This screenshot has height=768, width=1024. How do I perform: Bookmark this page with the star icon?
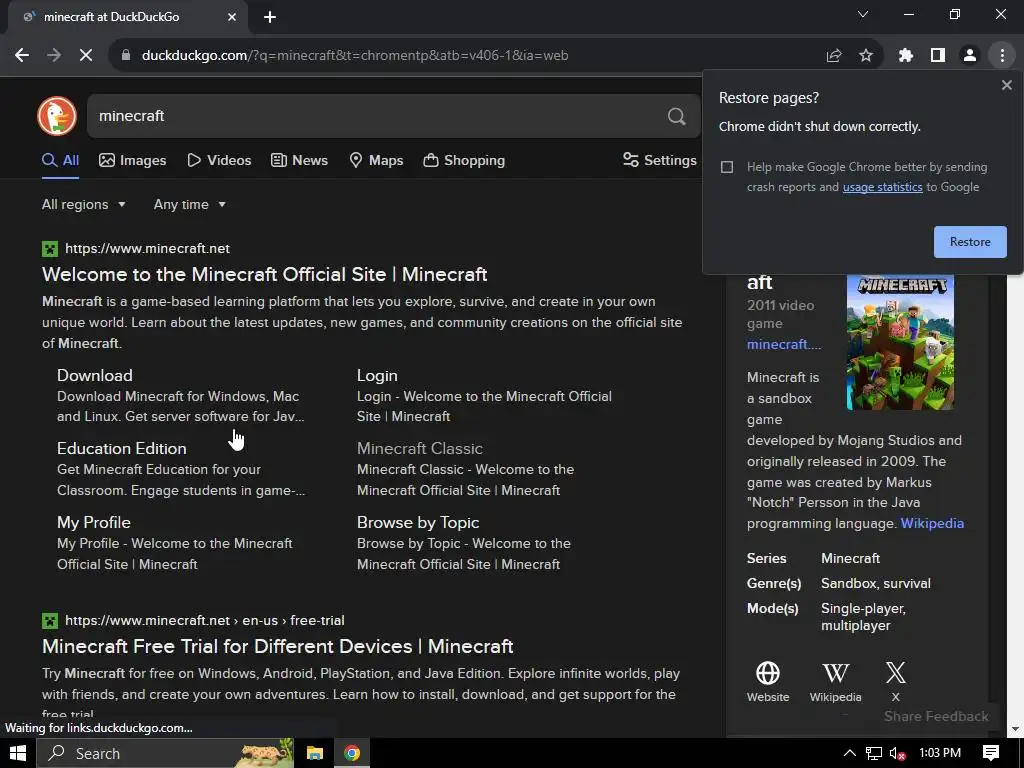[866, 56]
